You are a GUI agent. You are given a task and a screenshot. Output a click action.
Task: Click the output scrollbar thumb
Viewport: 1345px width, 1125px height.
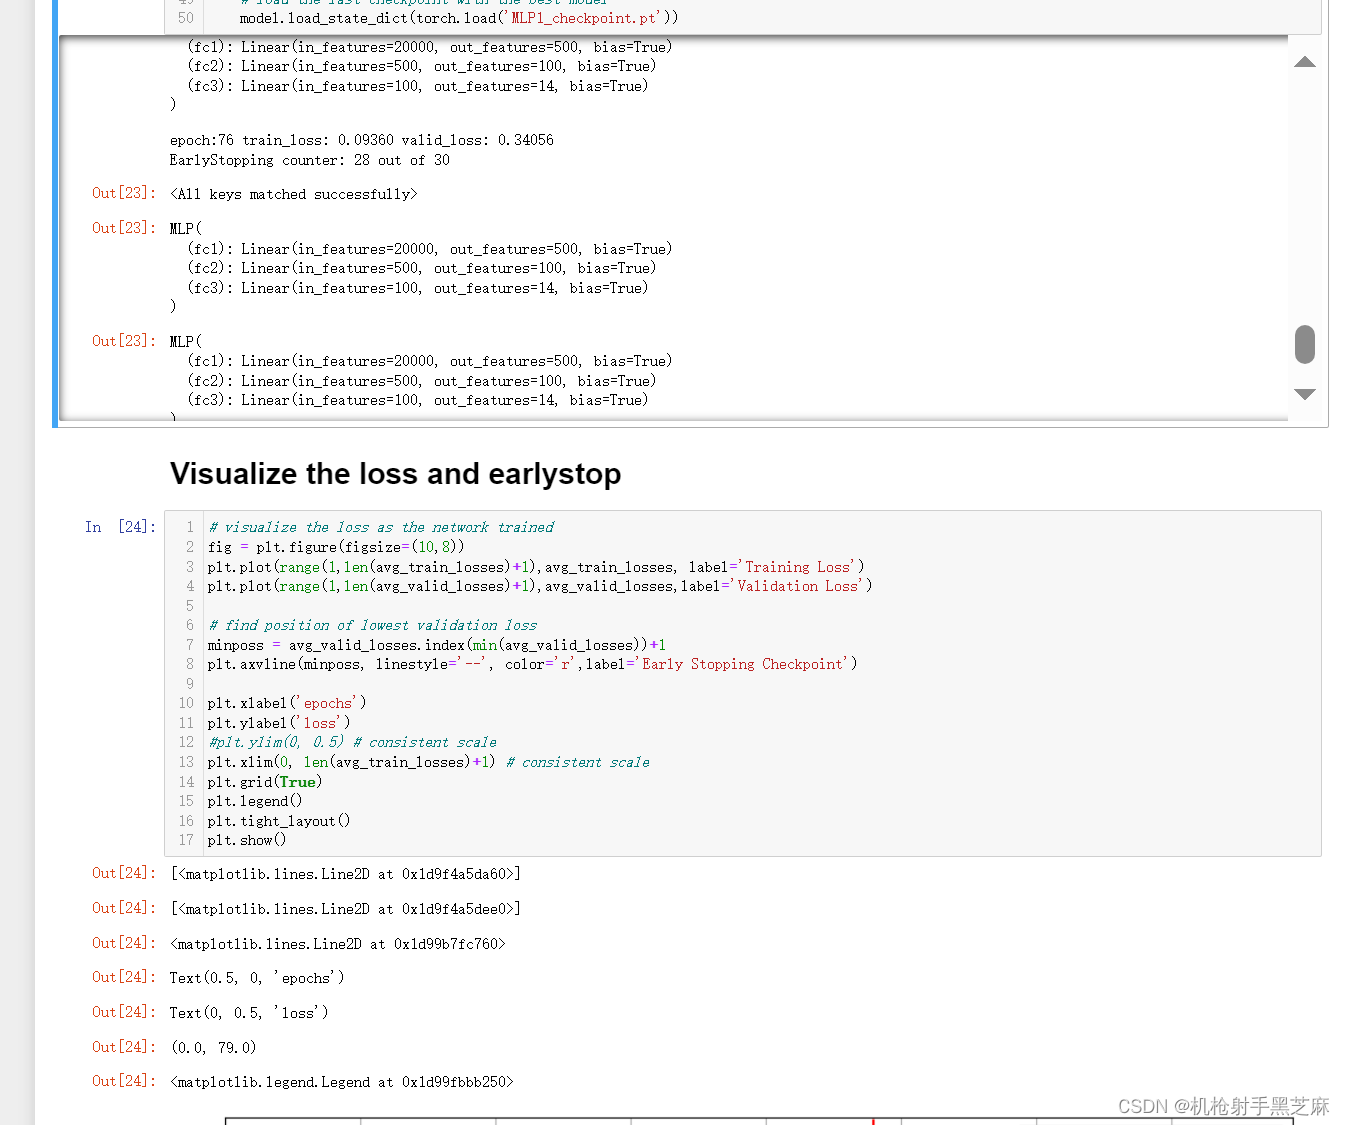[1304, 344]
